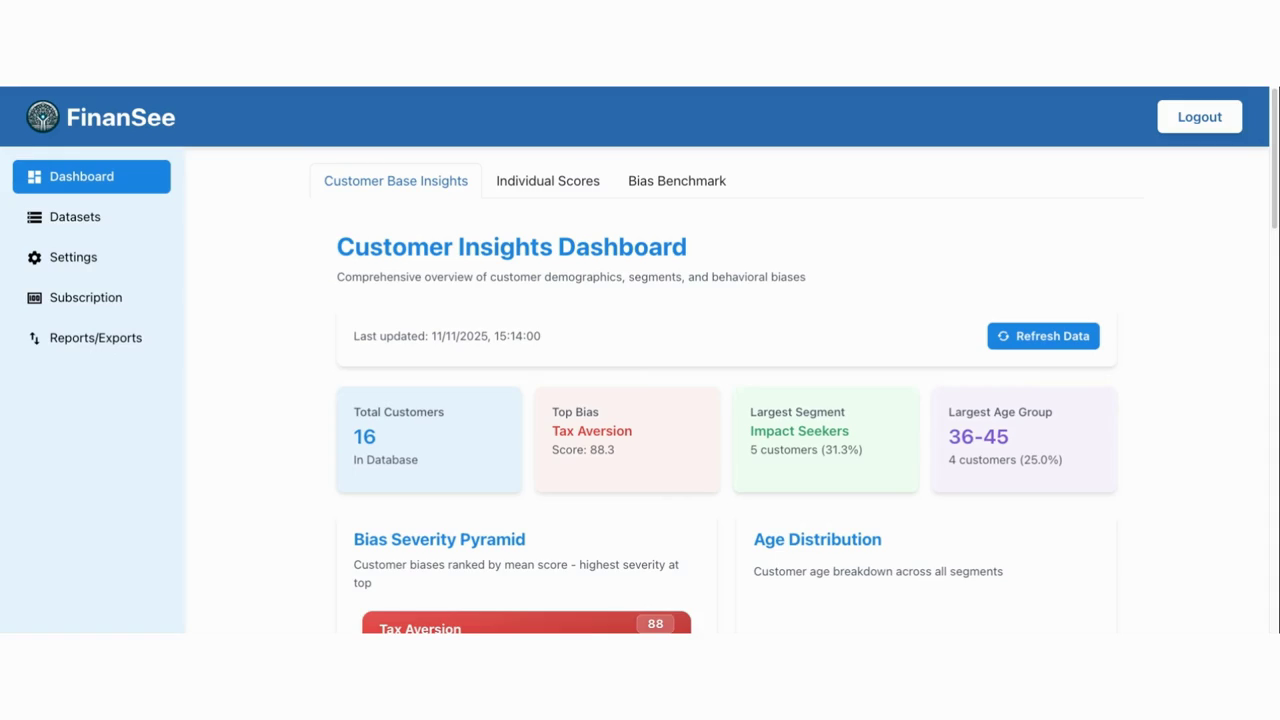Click the FinanSee tree logo icon

[x=43, y=117]
